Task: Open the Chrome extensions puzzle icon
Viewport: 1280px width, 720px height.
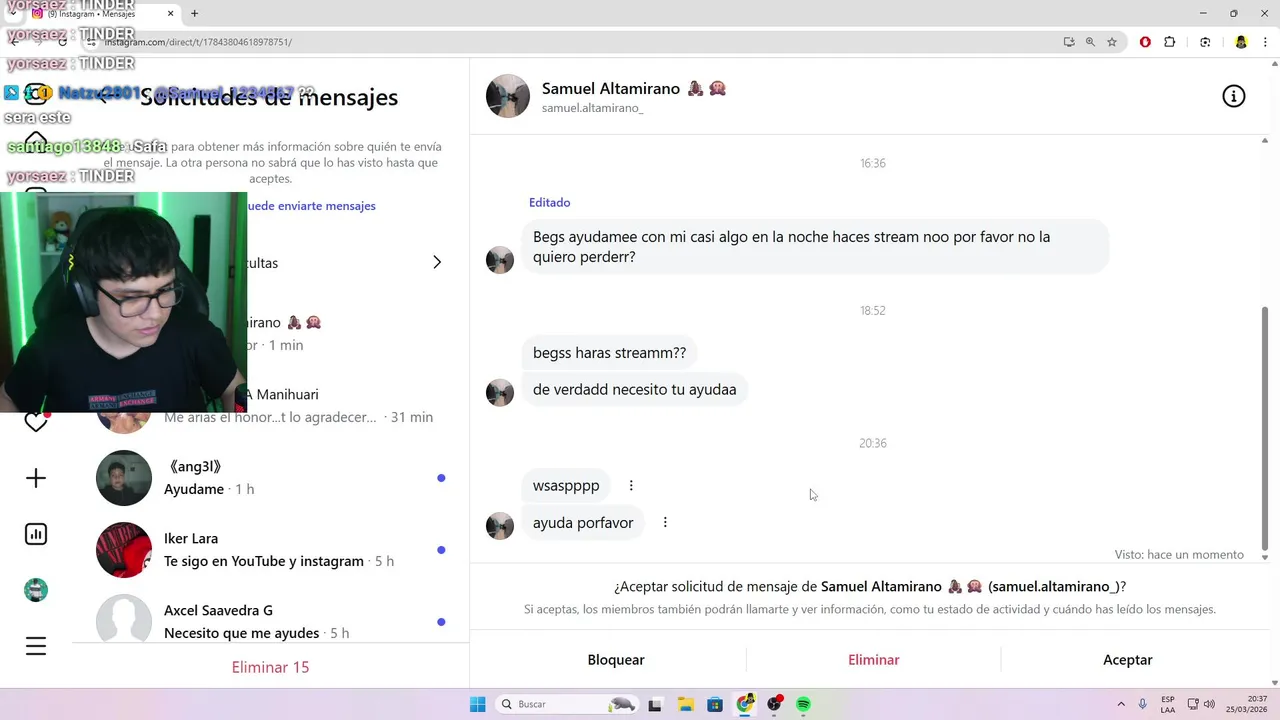Action: [x=1170, y=42]
